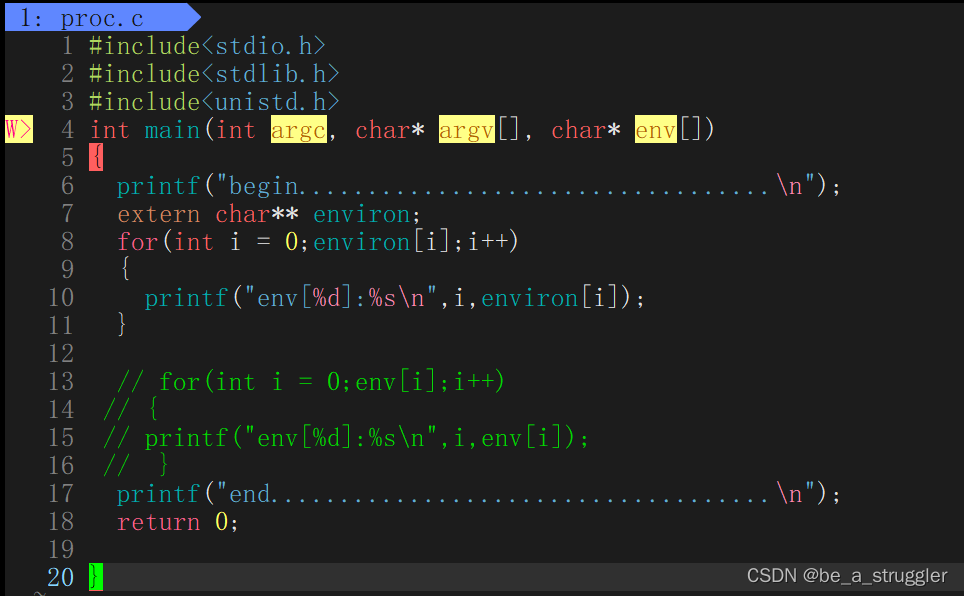Click the "env[%d]:%s\n" string on line 10

[341, 298]
